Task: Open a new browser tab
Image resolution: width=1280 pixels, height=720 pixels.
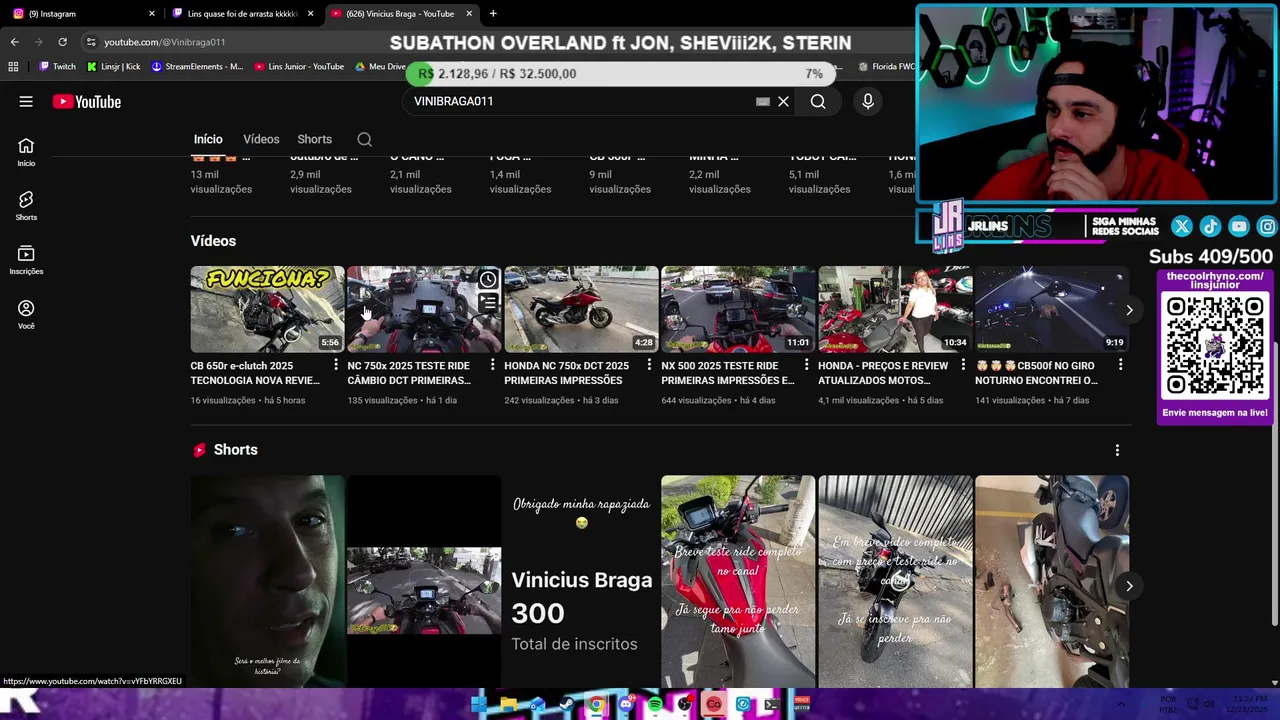Action: coord(493,13)
